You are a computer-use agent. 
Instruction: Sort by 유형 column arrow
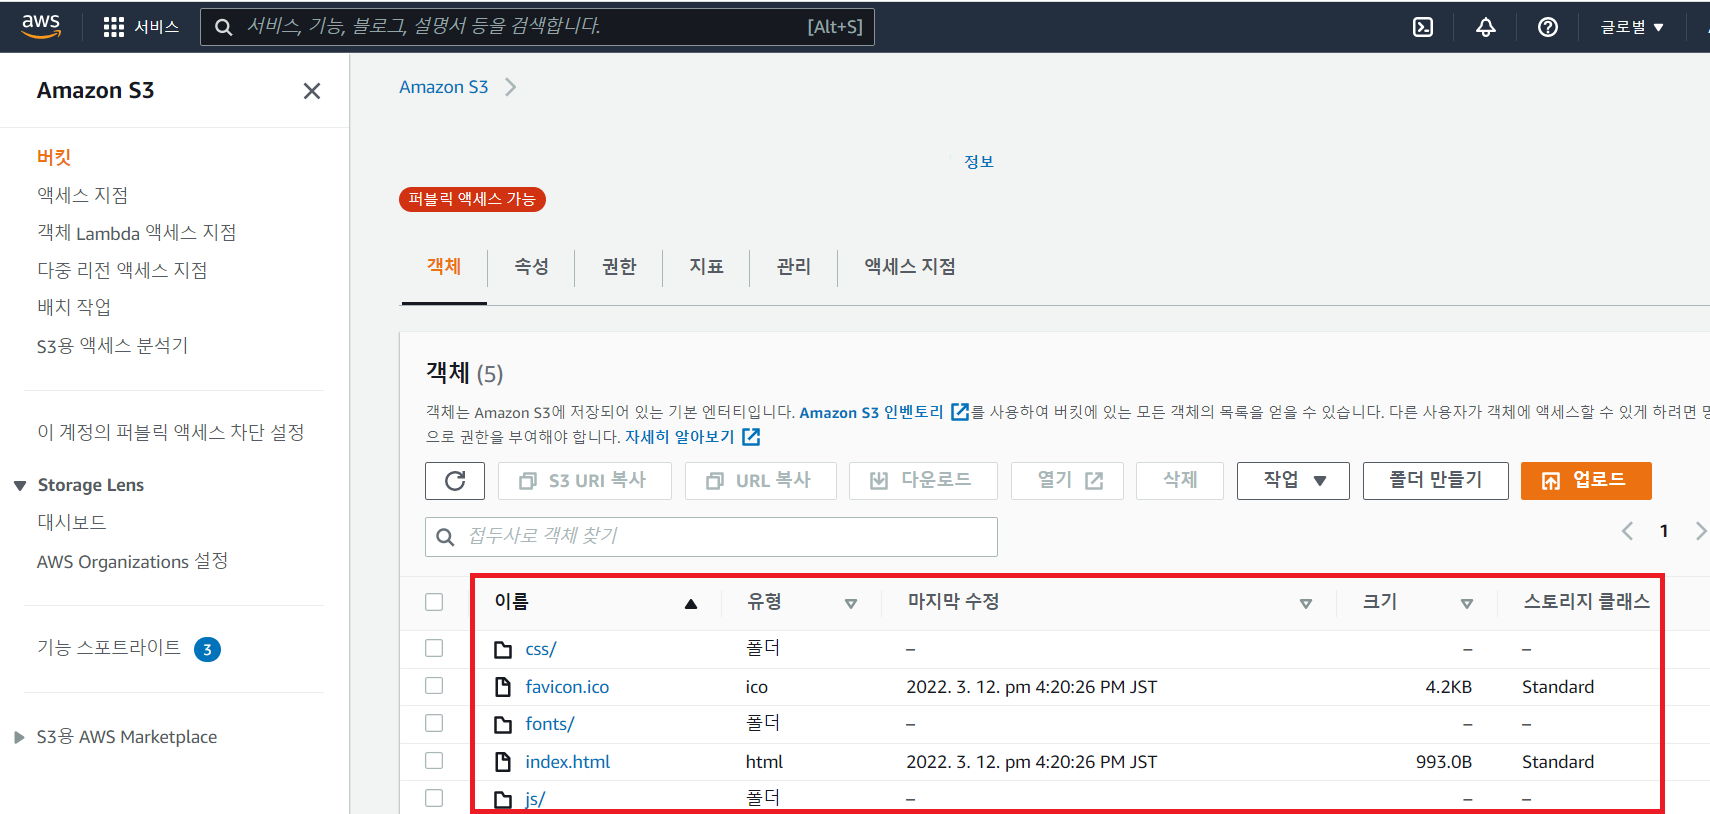click(851, 603)
